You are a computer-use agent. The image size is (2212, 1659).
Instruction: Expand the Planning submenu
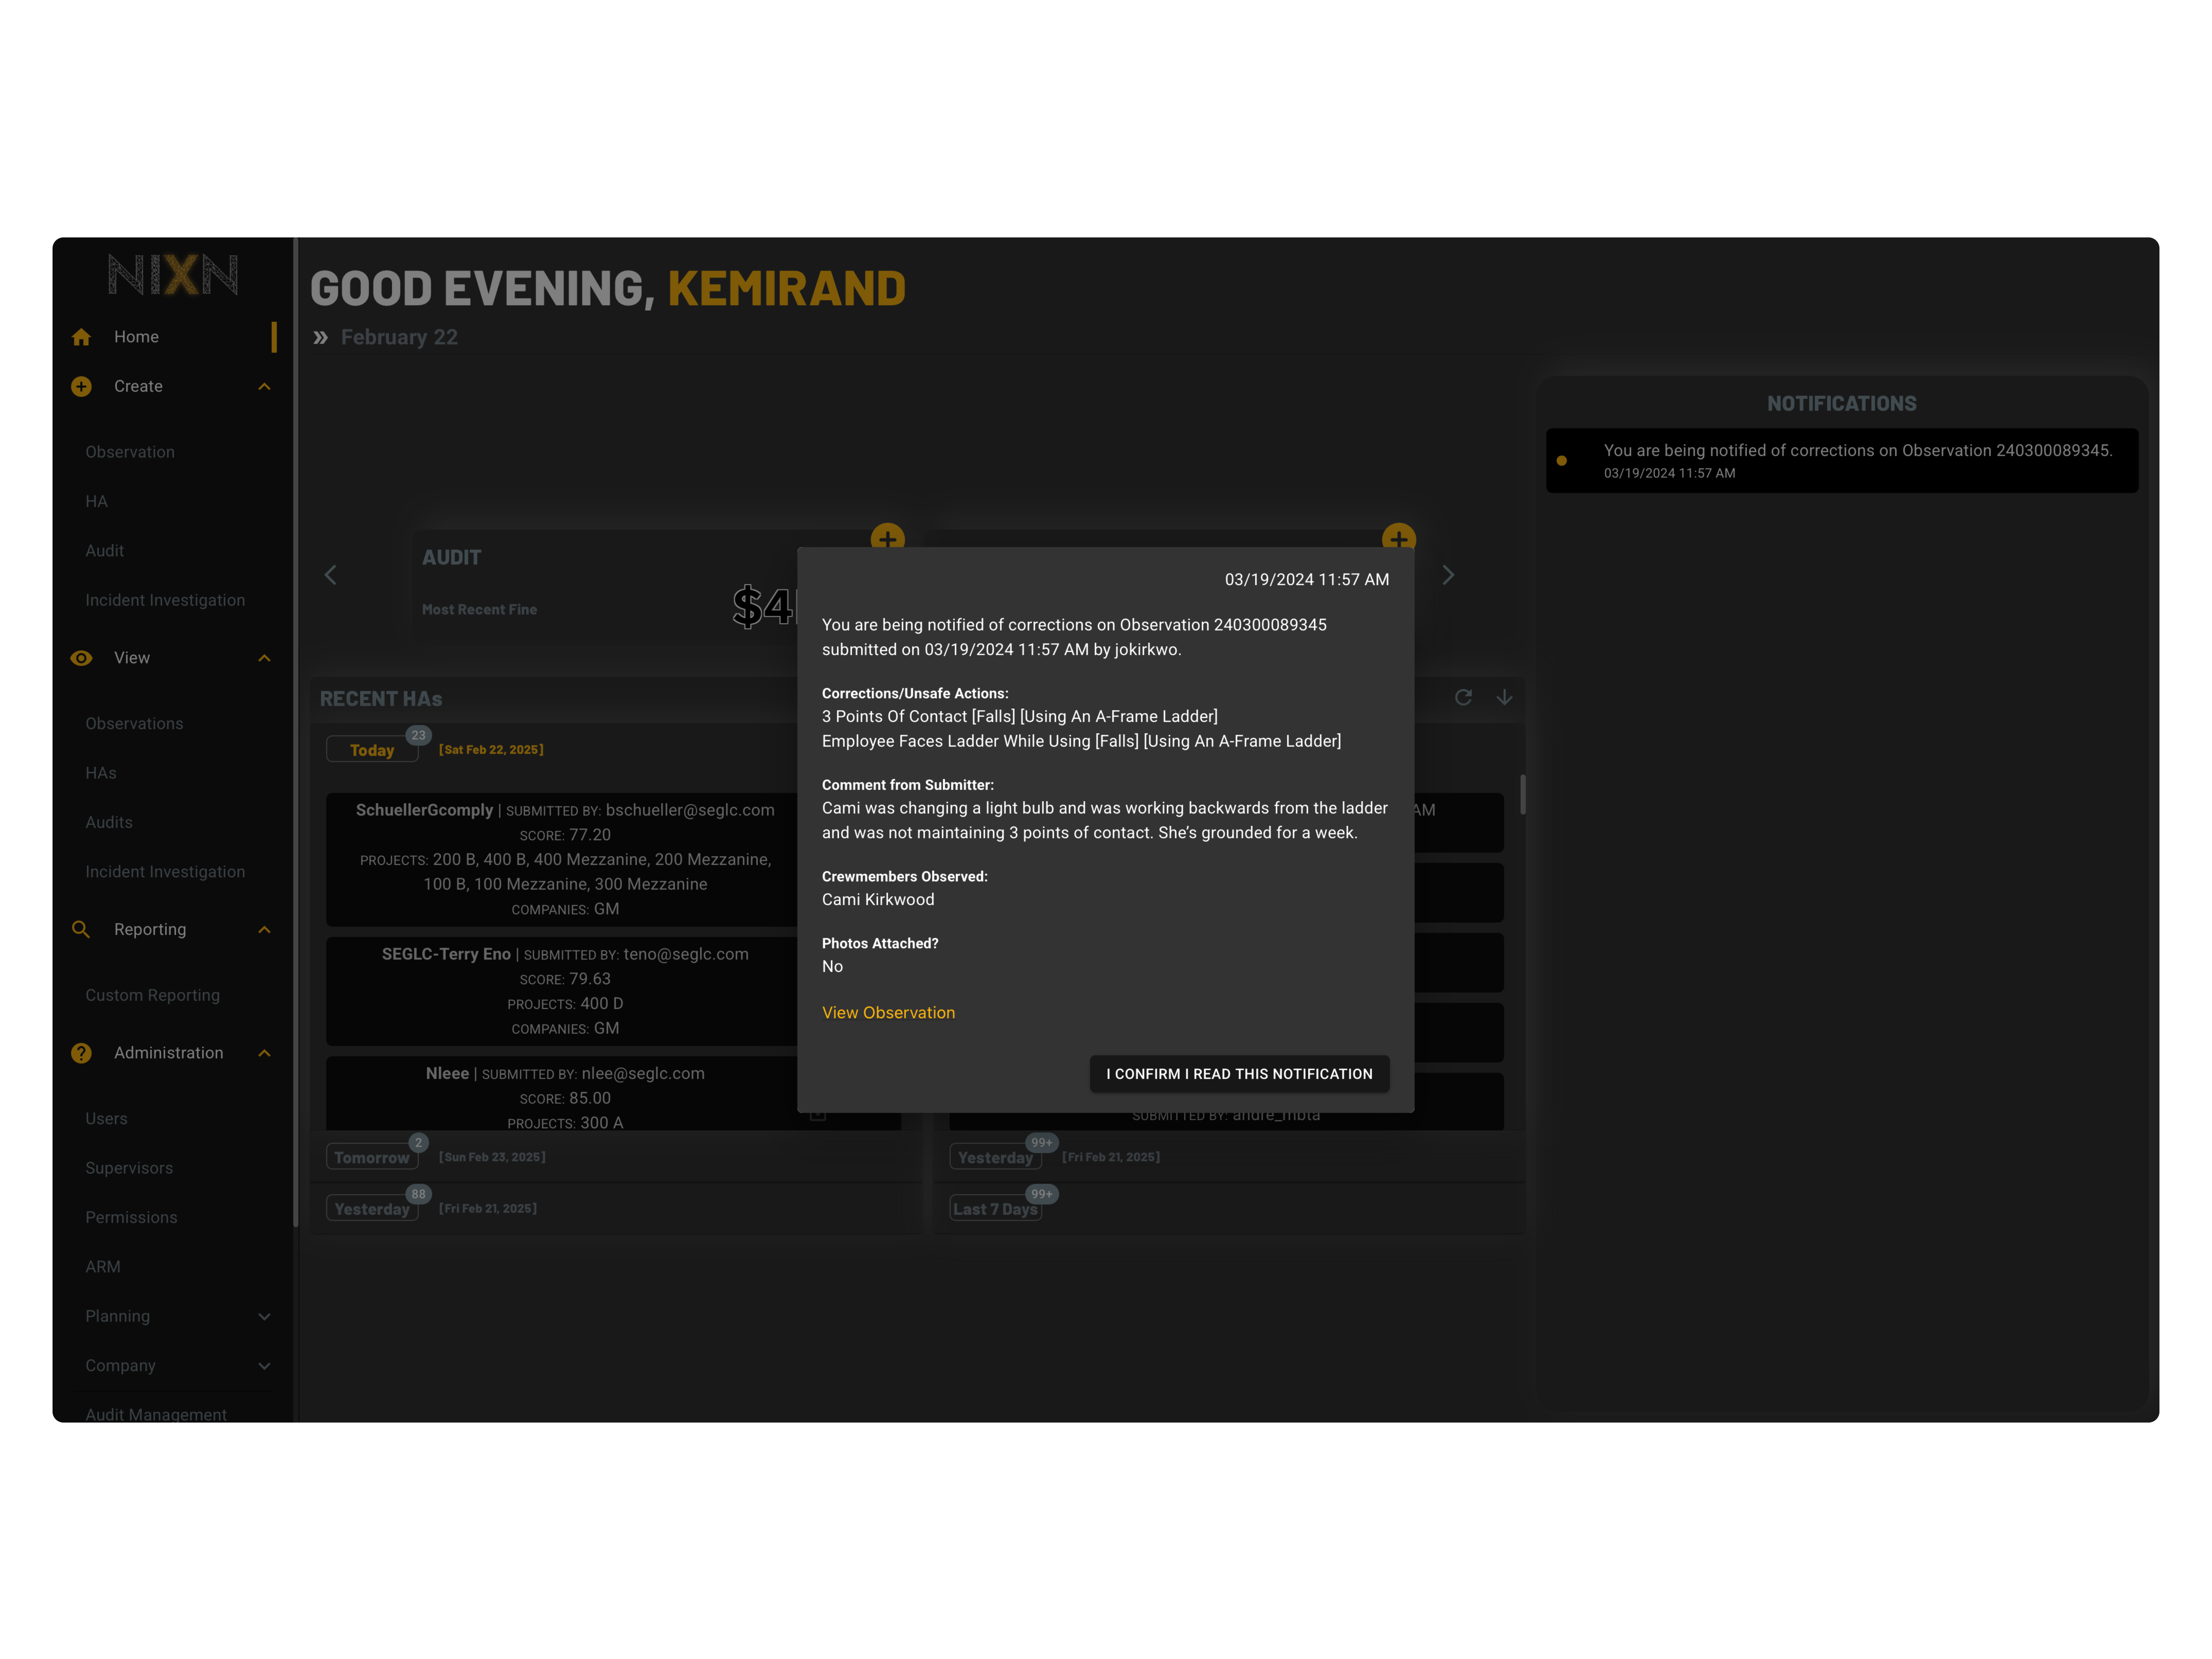(264, 1317)
